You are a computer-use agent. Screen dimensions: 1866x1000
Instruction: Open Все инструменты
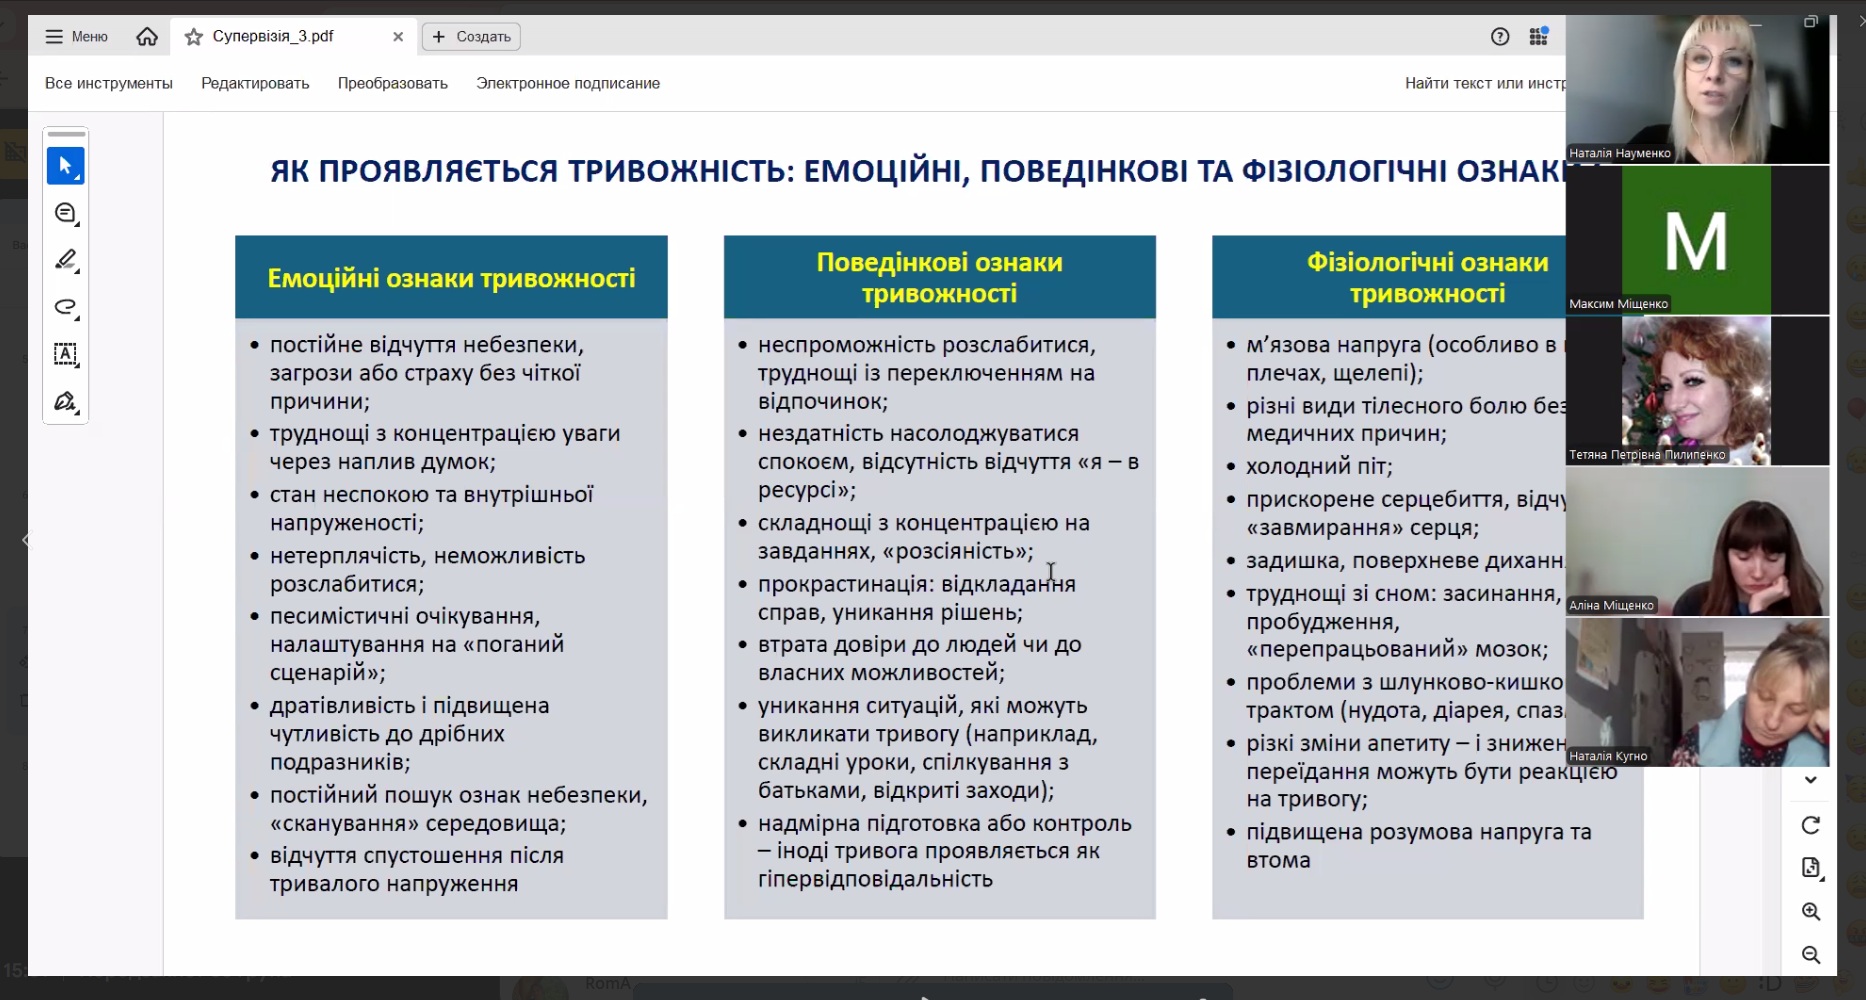coord(109,83)
